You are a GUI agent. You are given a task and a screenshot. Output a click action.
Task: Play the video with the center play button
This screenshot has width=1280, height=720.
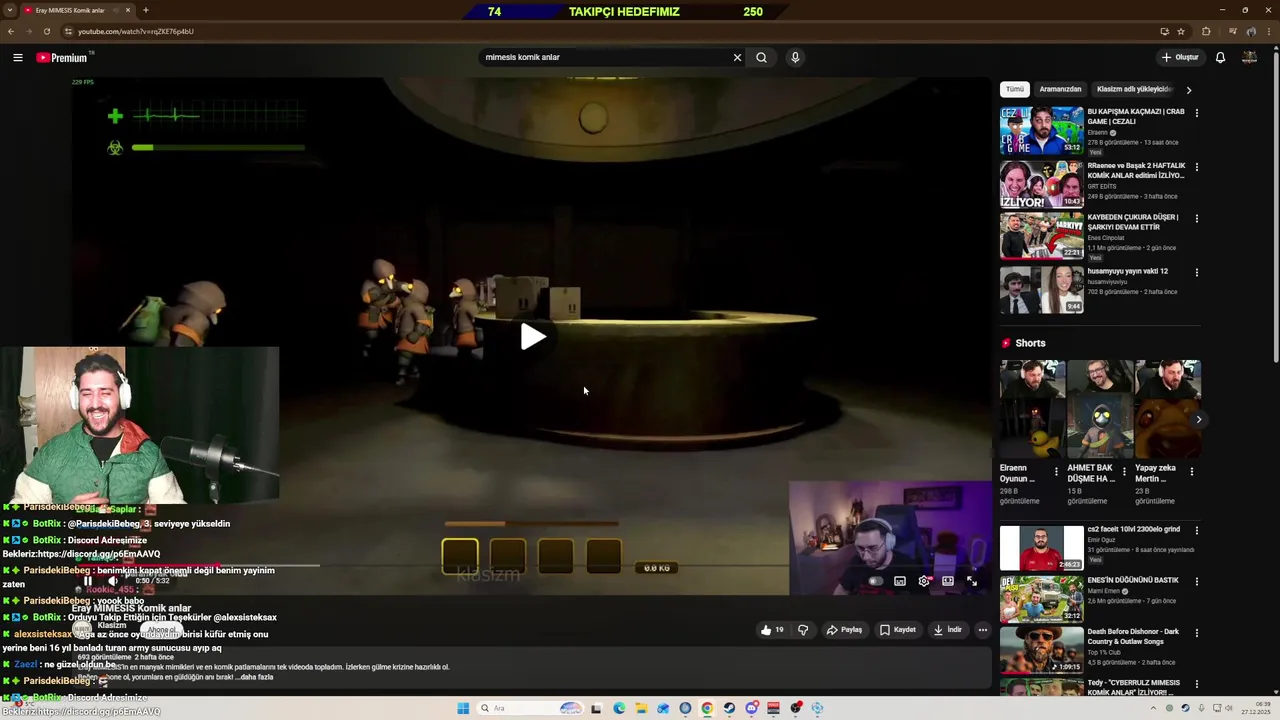[x=532, y=337]
